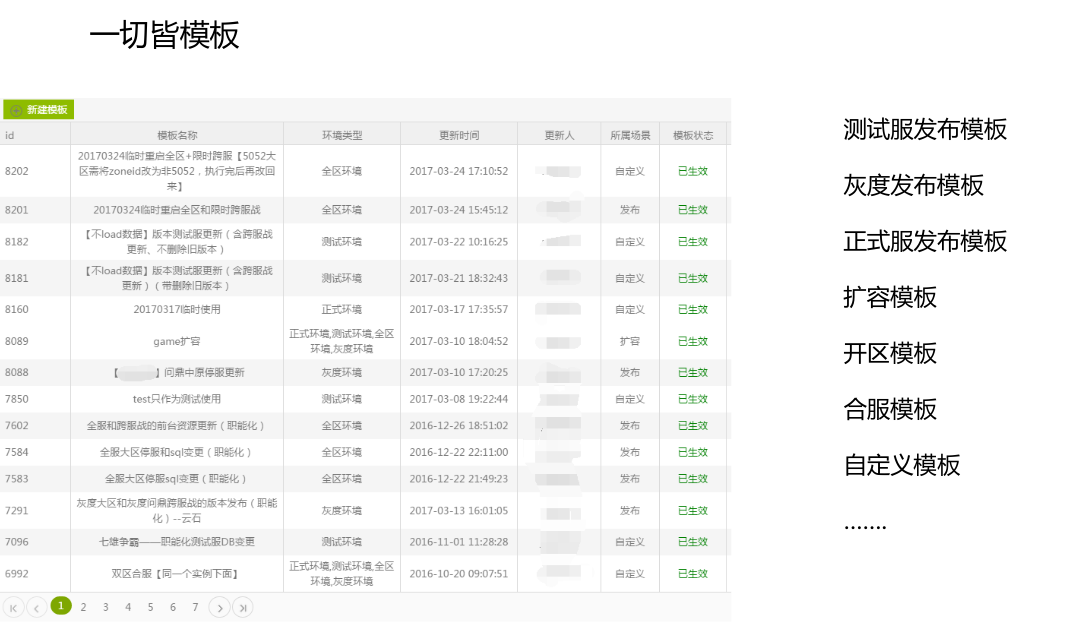This screenshot has width=1092, height=632.
Task: Select the 20170317临时使用 template row
Action: coord(177,310)
